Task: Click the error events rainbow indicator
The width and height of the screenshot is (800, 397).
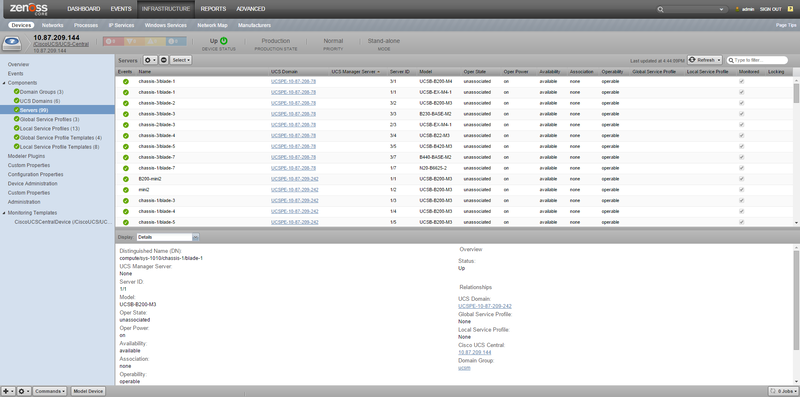Action: (x=134, y=41)
